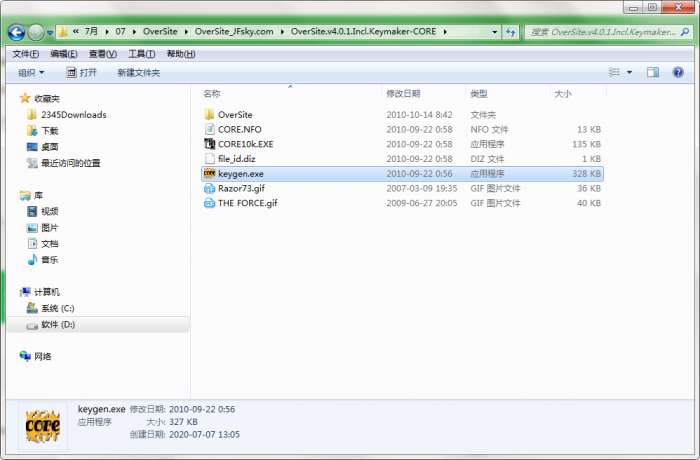Select the keygen.exe file icon in the list
700x460 pixels.
click(x=209, y=173)
